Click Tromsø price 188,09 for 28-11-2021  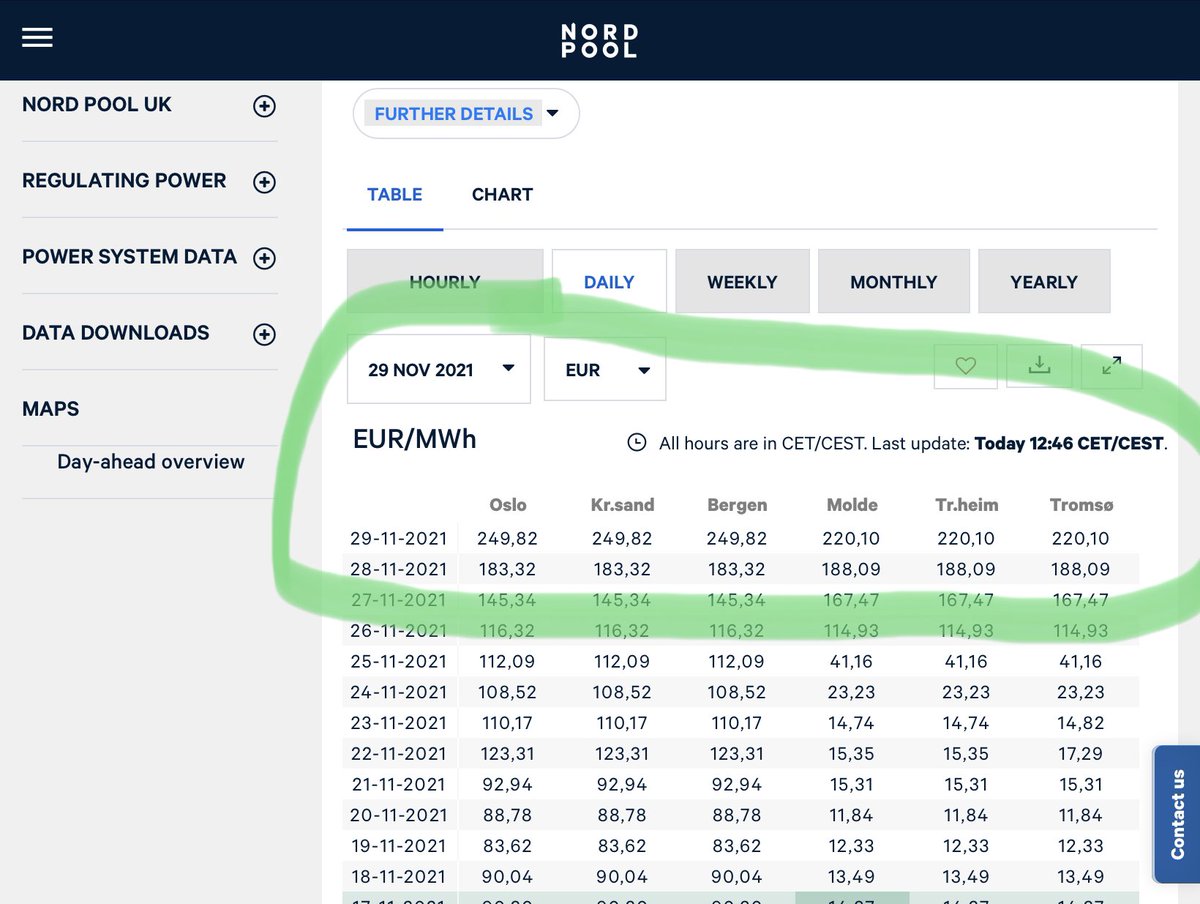pyautogui.click(x=1081, y=569)
